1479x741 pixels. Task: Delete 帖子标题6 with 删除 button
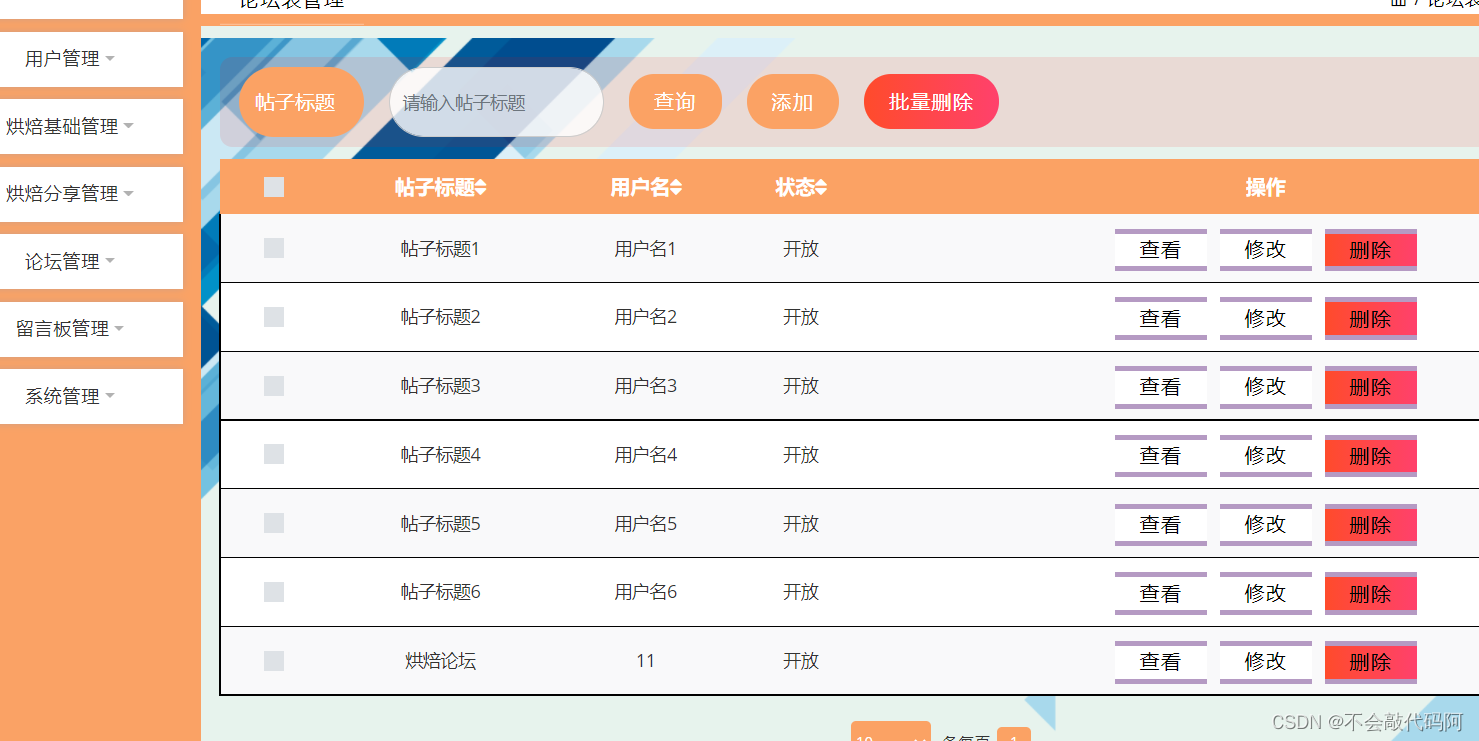coord(1371,594)
